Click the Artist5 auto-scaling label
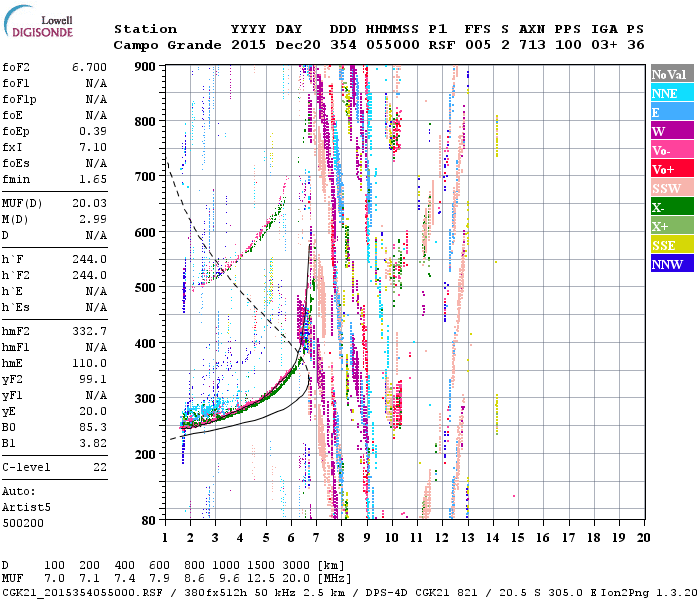This screenshot has height=600, width=700. pos(26,508)
